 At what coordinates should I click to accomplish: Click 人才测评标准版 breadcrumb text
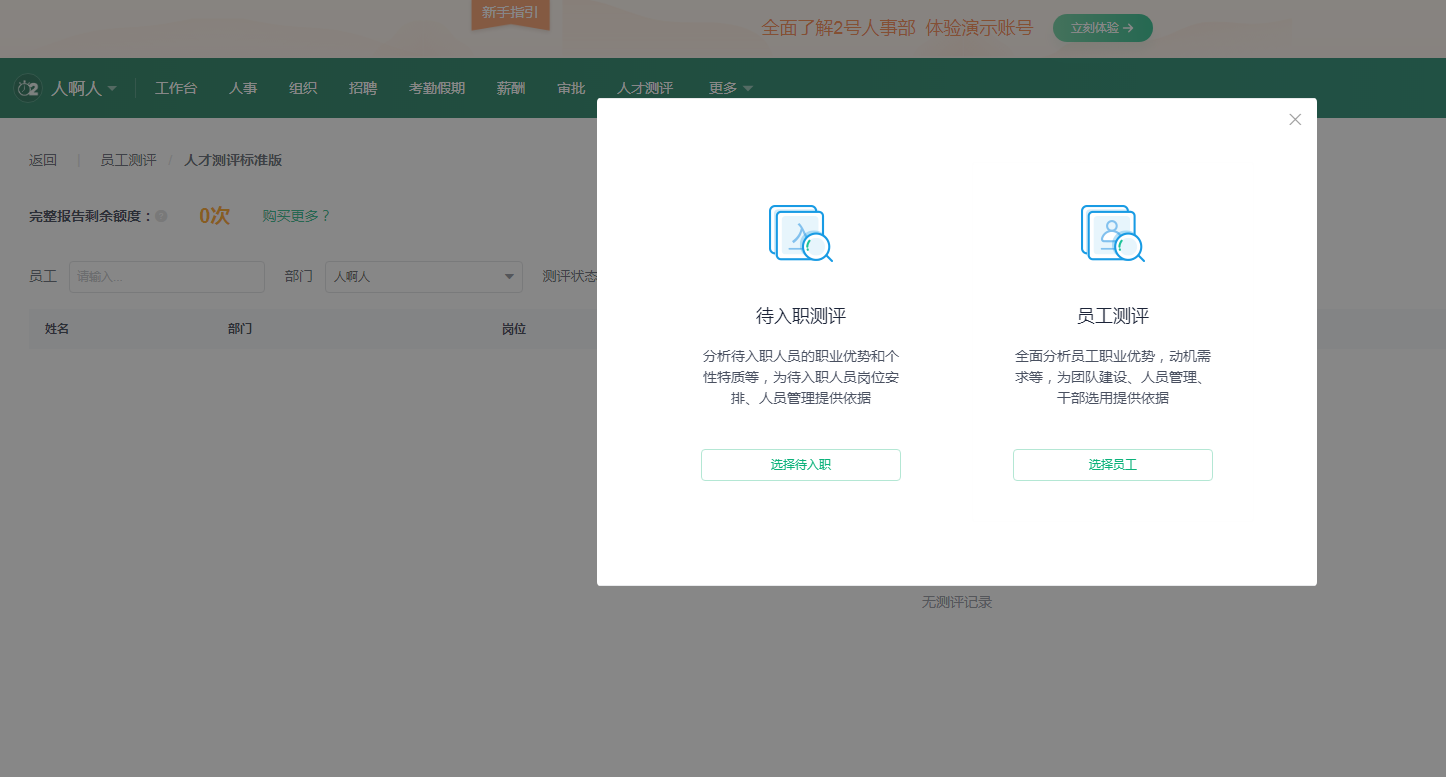(x=233, y=160)
